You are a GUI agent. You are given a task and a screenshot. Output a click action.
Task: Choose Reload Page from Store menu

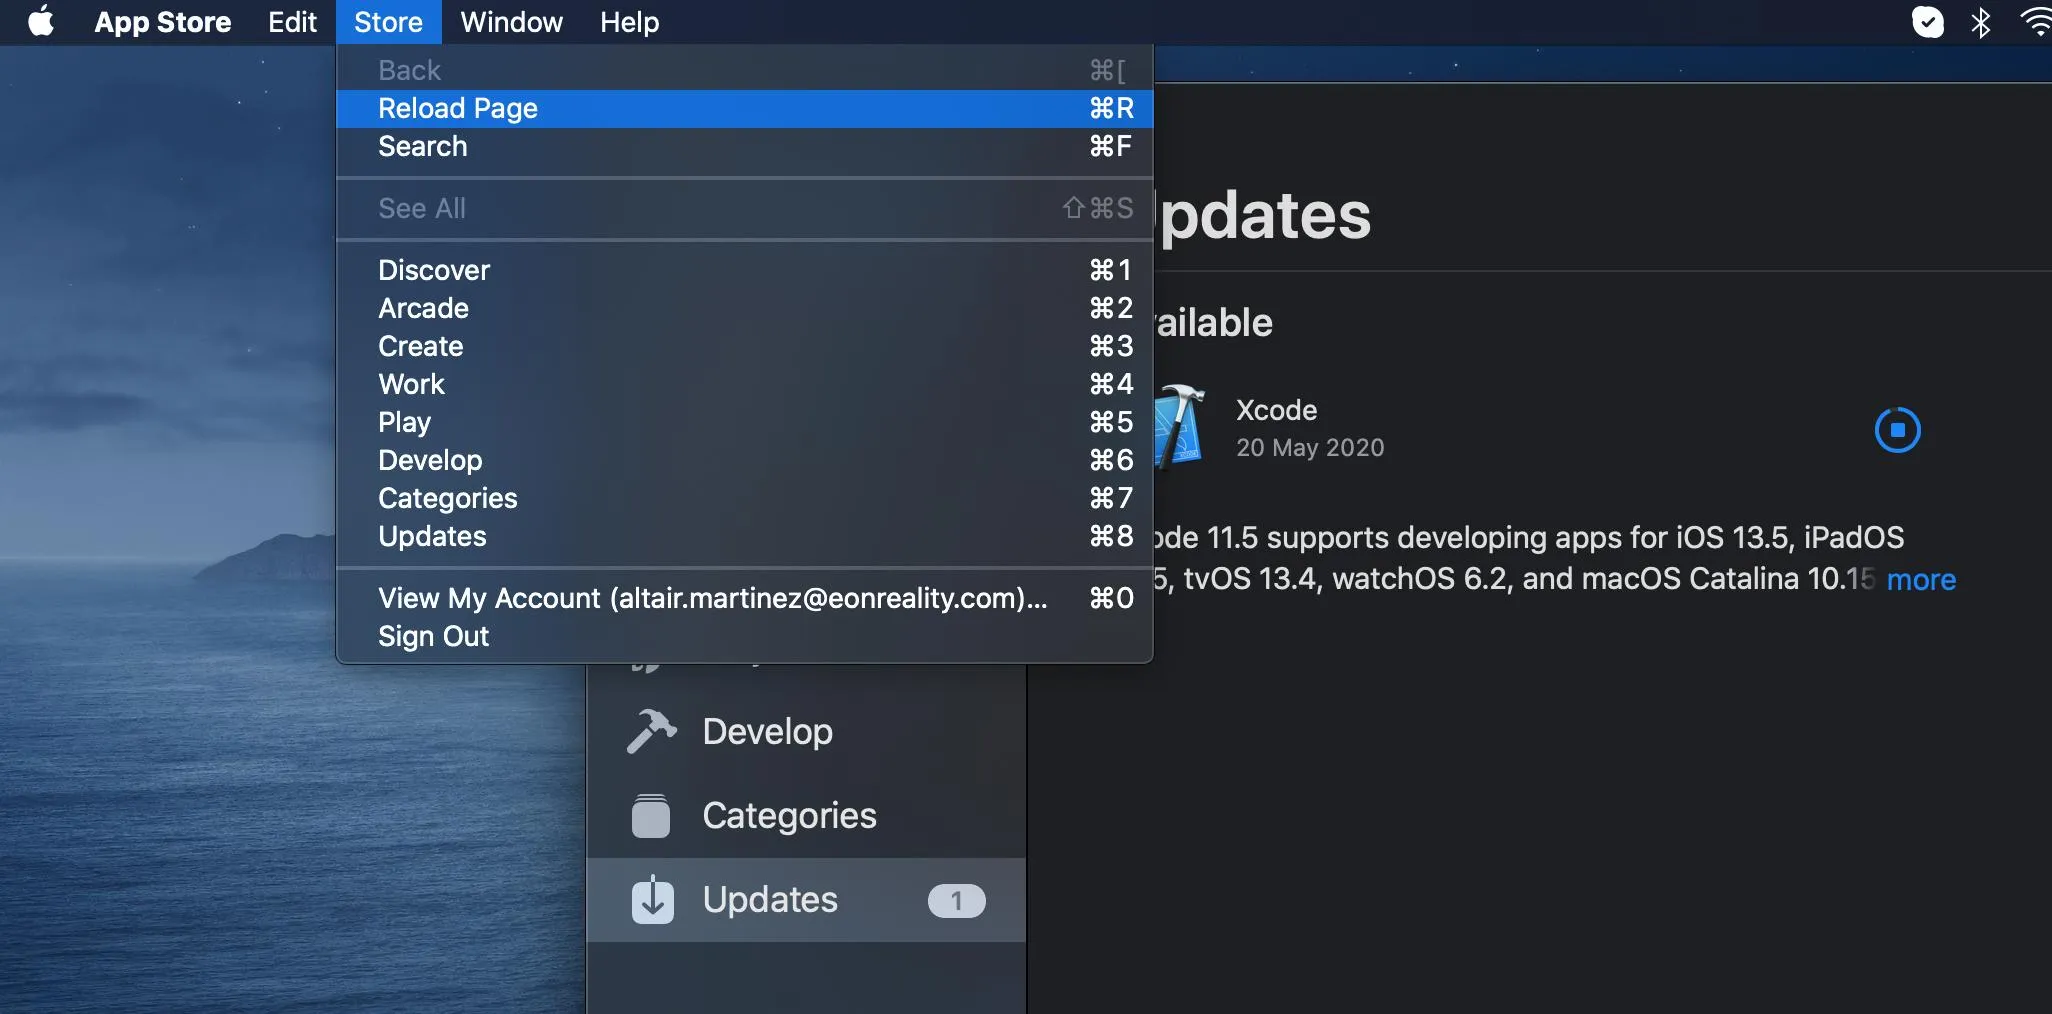point(745,108)
